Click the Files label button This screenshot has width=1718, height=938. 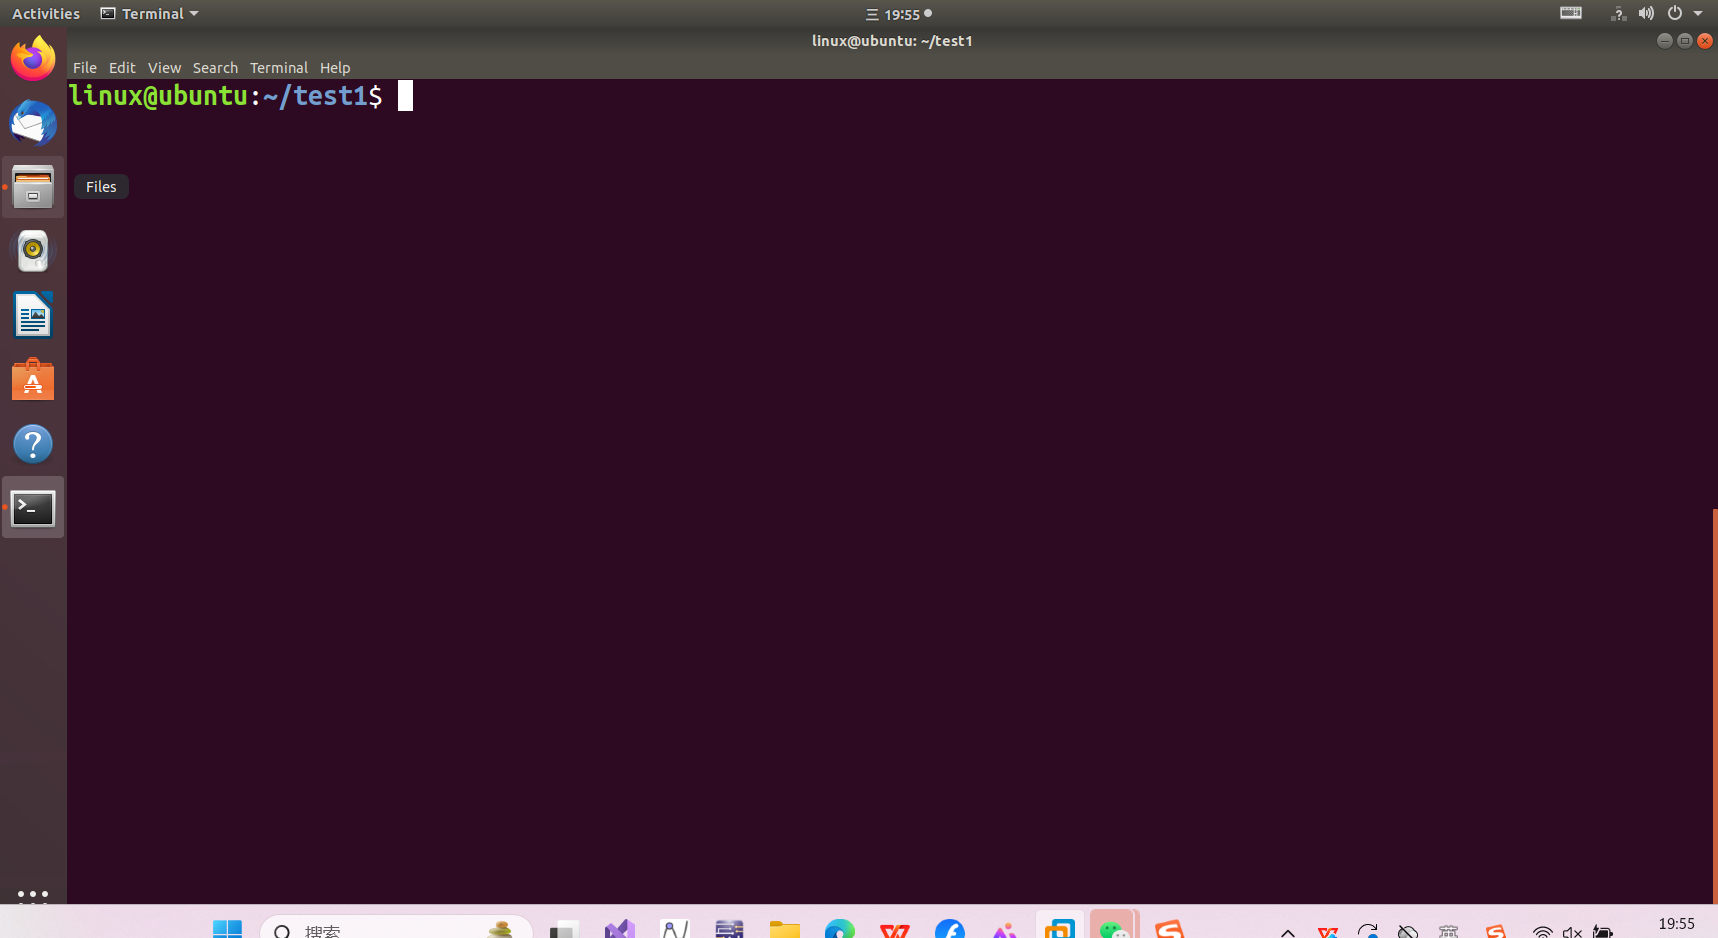pyautogui.click(x=101, y=186)
